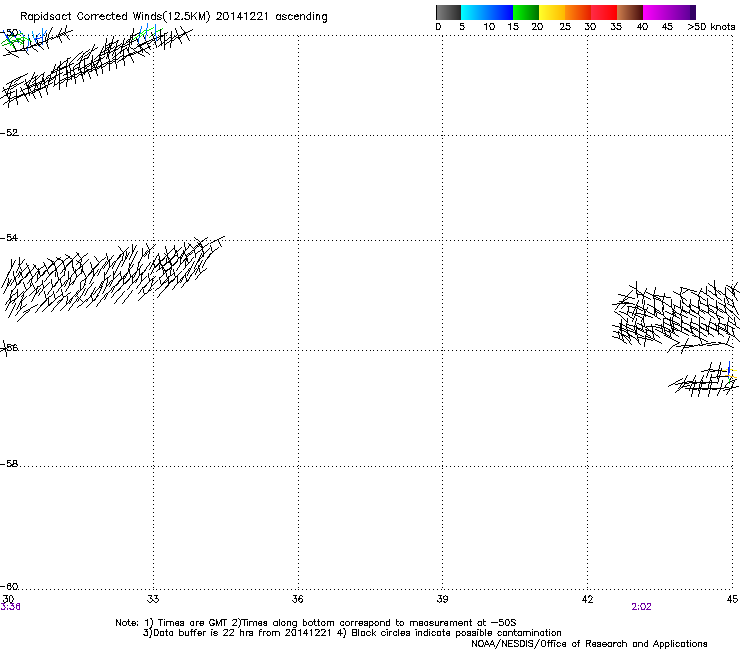Click the legend label '25' under the color bar

coord(565,27)
